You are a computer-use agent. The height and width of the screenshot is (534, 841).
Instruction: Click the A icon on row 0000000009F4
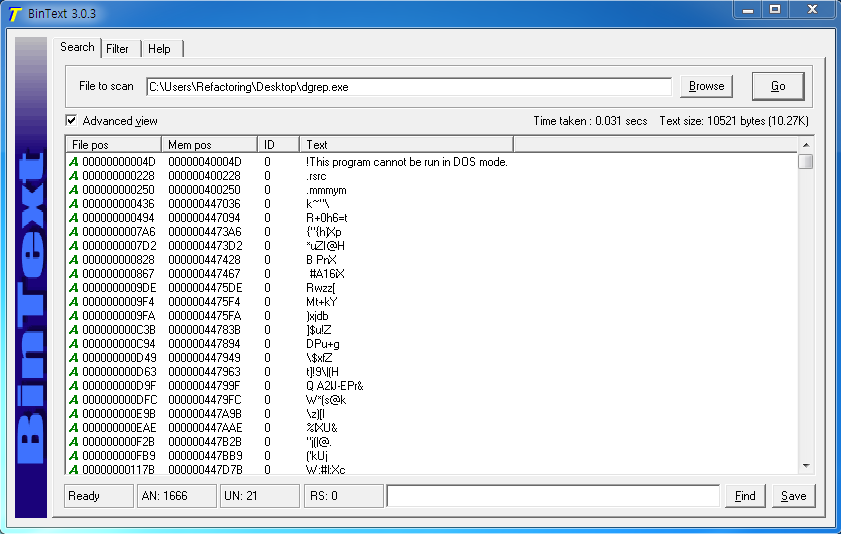click(73, 302)
